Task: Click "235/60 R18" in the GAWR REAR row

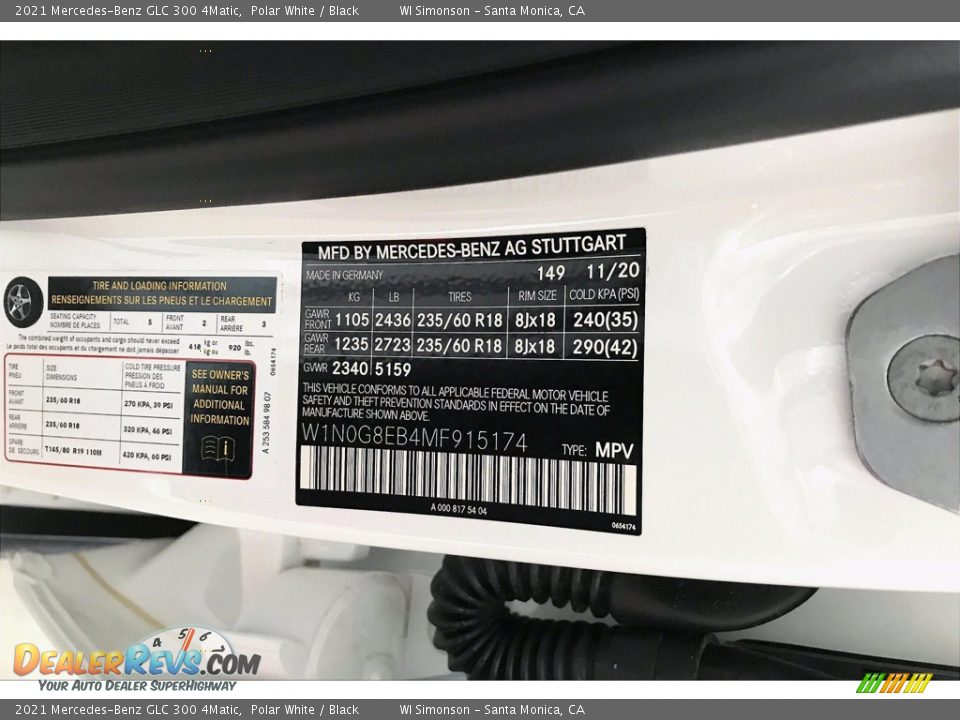Action: [459, 346]
